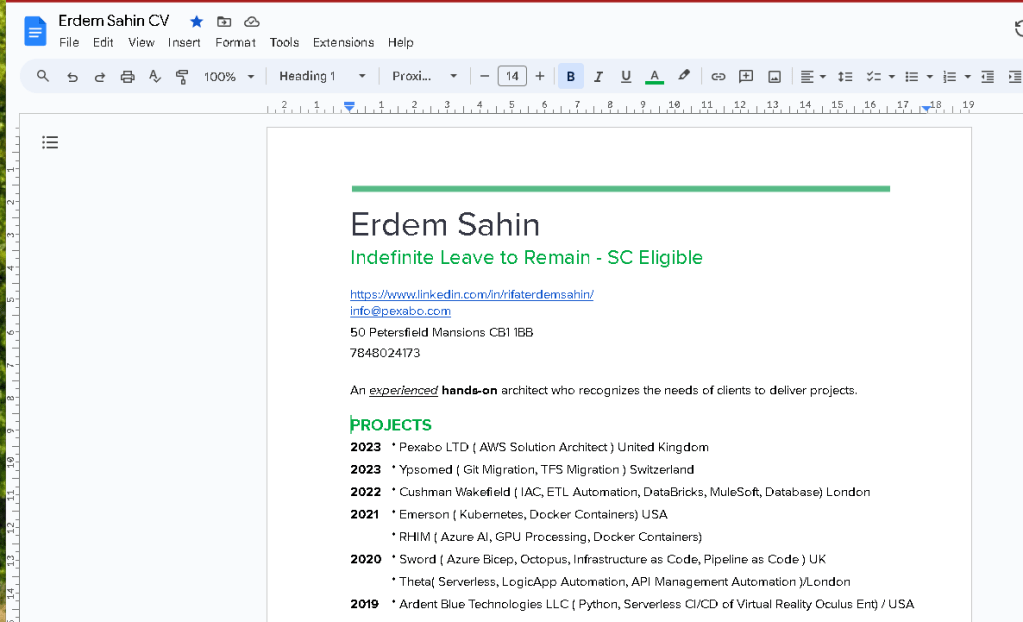Image resolution: width=1023 pixels, height=622 pixels.
Task: Increase font size with plus button
Action: point(540,76)
